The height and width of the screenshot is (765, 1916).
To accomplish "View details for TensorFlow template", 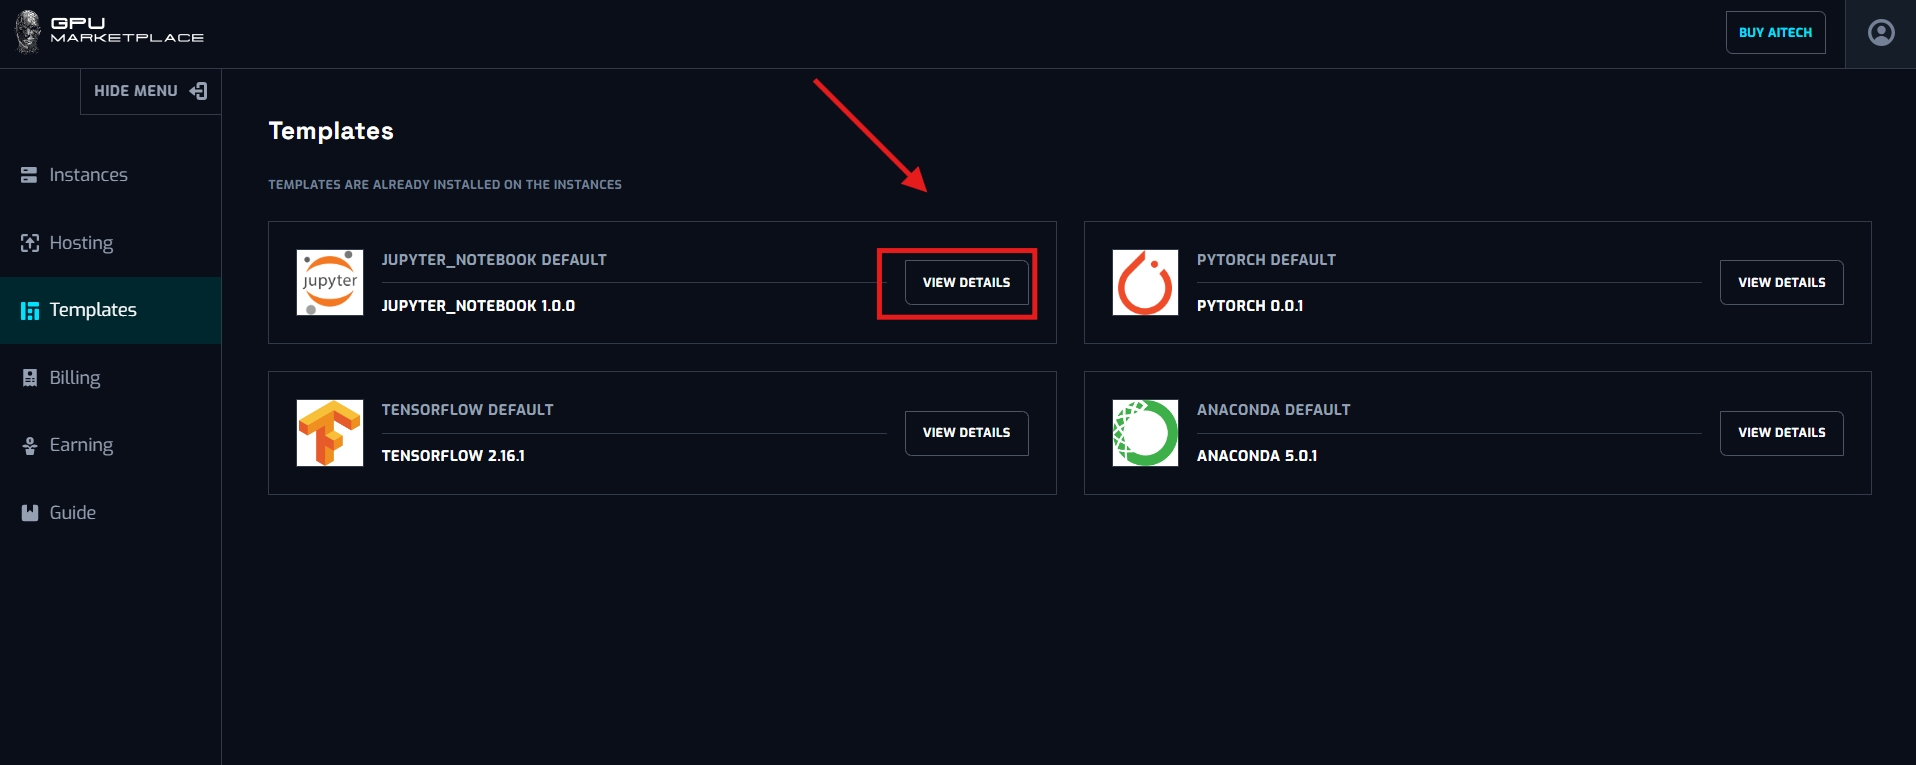I will pos(966,433).
